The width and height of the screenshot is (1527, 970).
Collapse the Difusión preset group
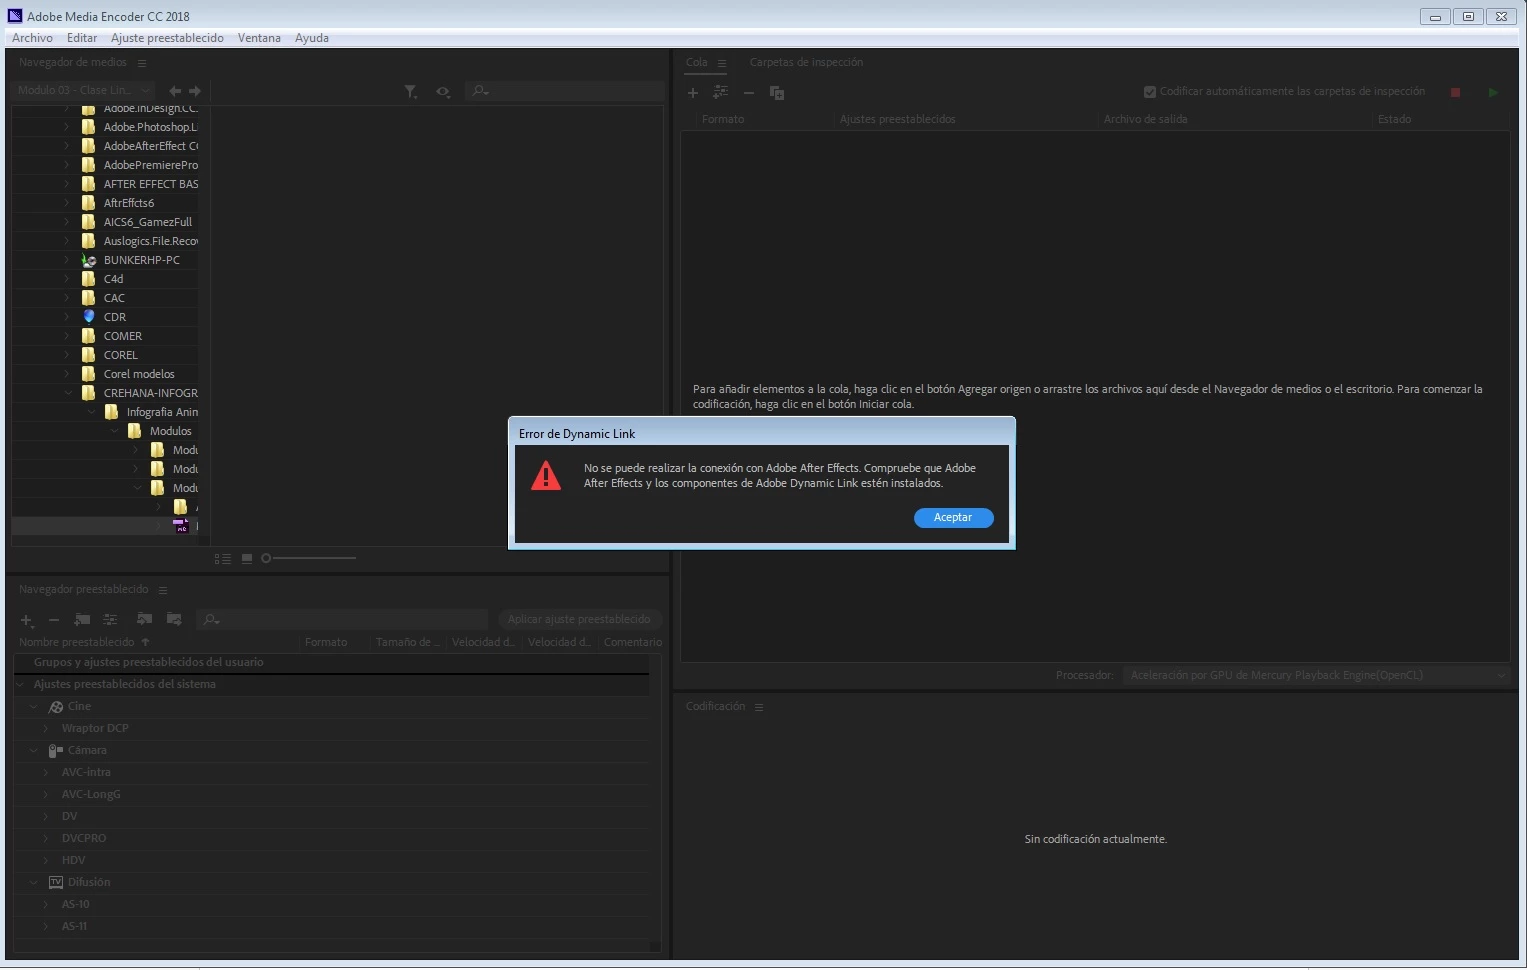[33, 883]
